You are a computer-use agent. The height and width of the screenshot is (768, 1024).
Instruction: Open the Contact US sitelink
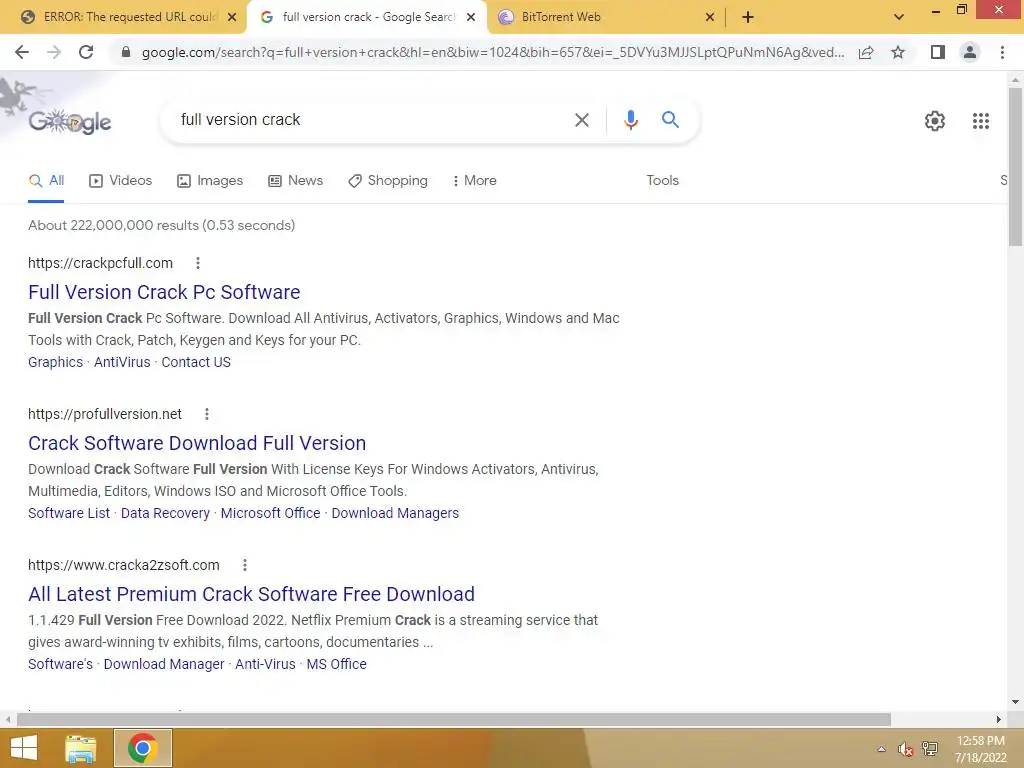pos(196,362)
